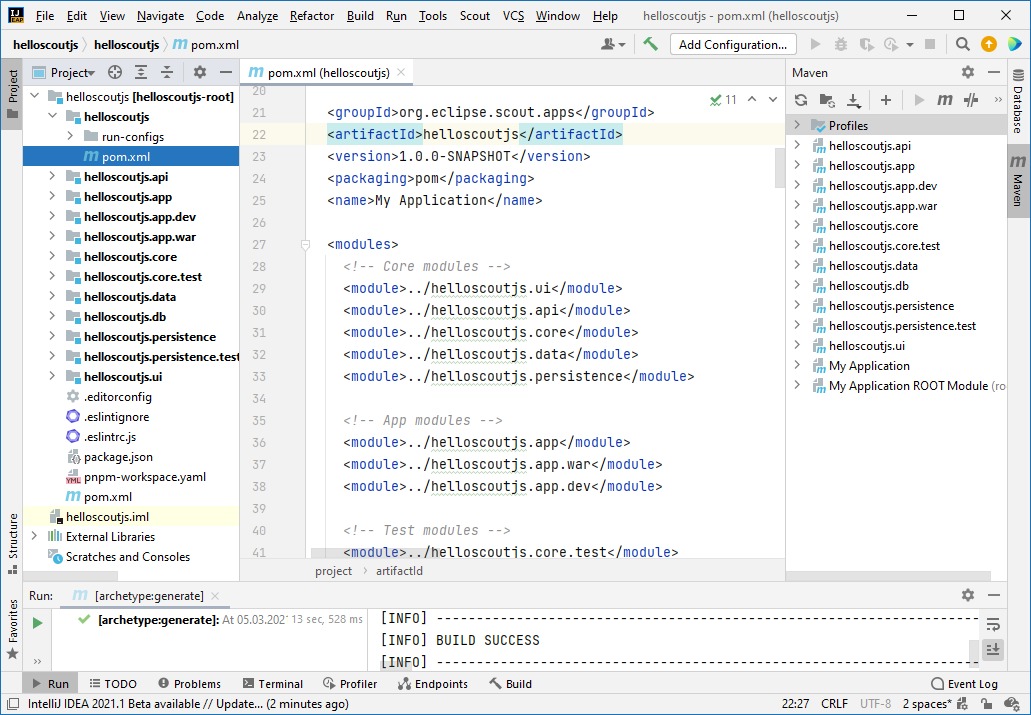
Task: Download sources and documentation in Maven panel
Action: [855, 100]
